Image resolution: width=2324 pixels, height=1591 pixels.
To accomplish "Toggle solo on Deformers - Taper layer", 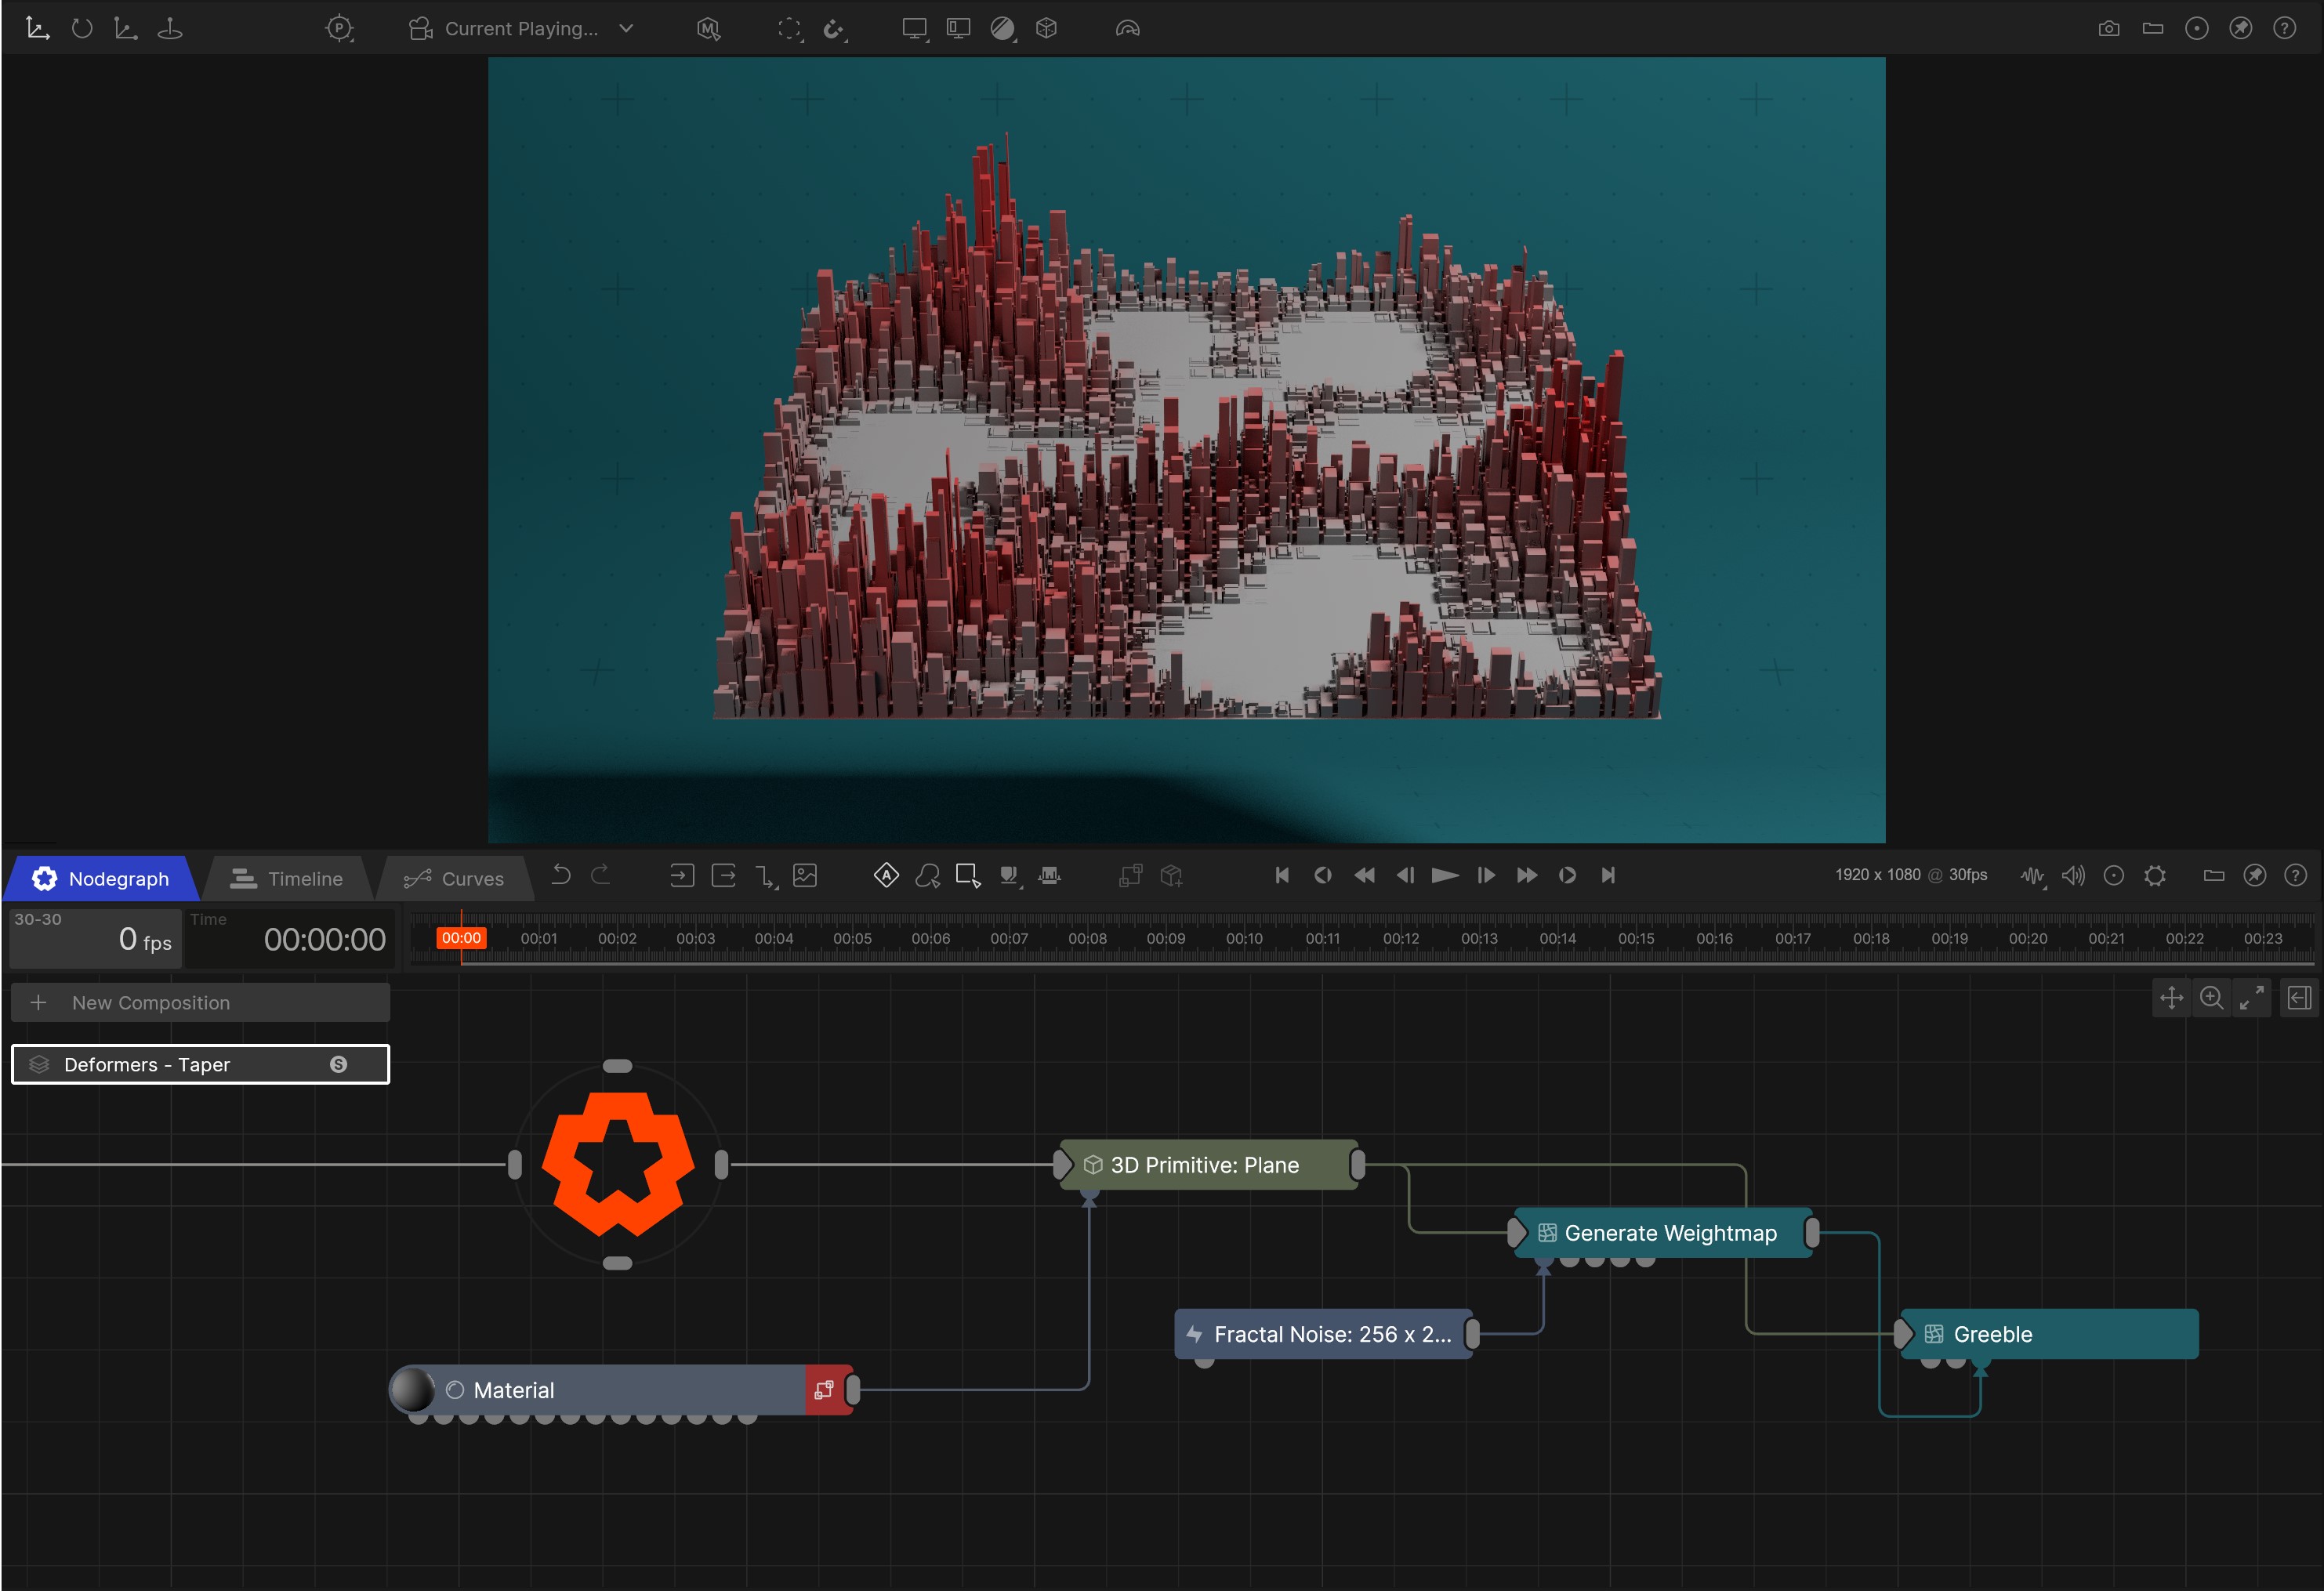I will pyautogui.click(x=338, y=1065).
